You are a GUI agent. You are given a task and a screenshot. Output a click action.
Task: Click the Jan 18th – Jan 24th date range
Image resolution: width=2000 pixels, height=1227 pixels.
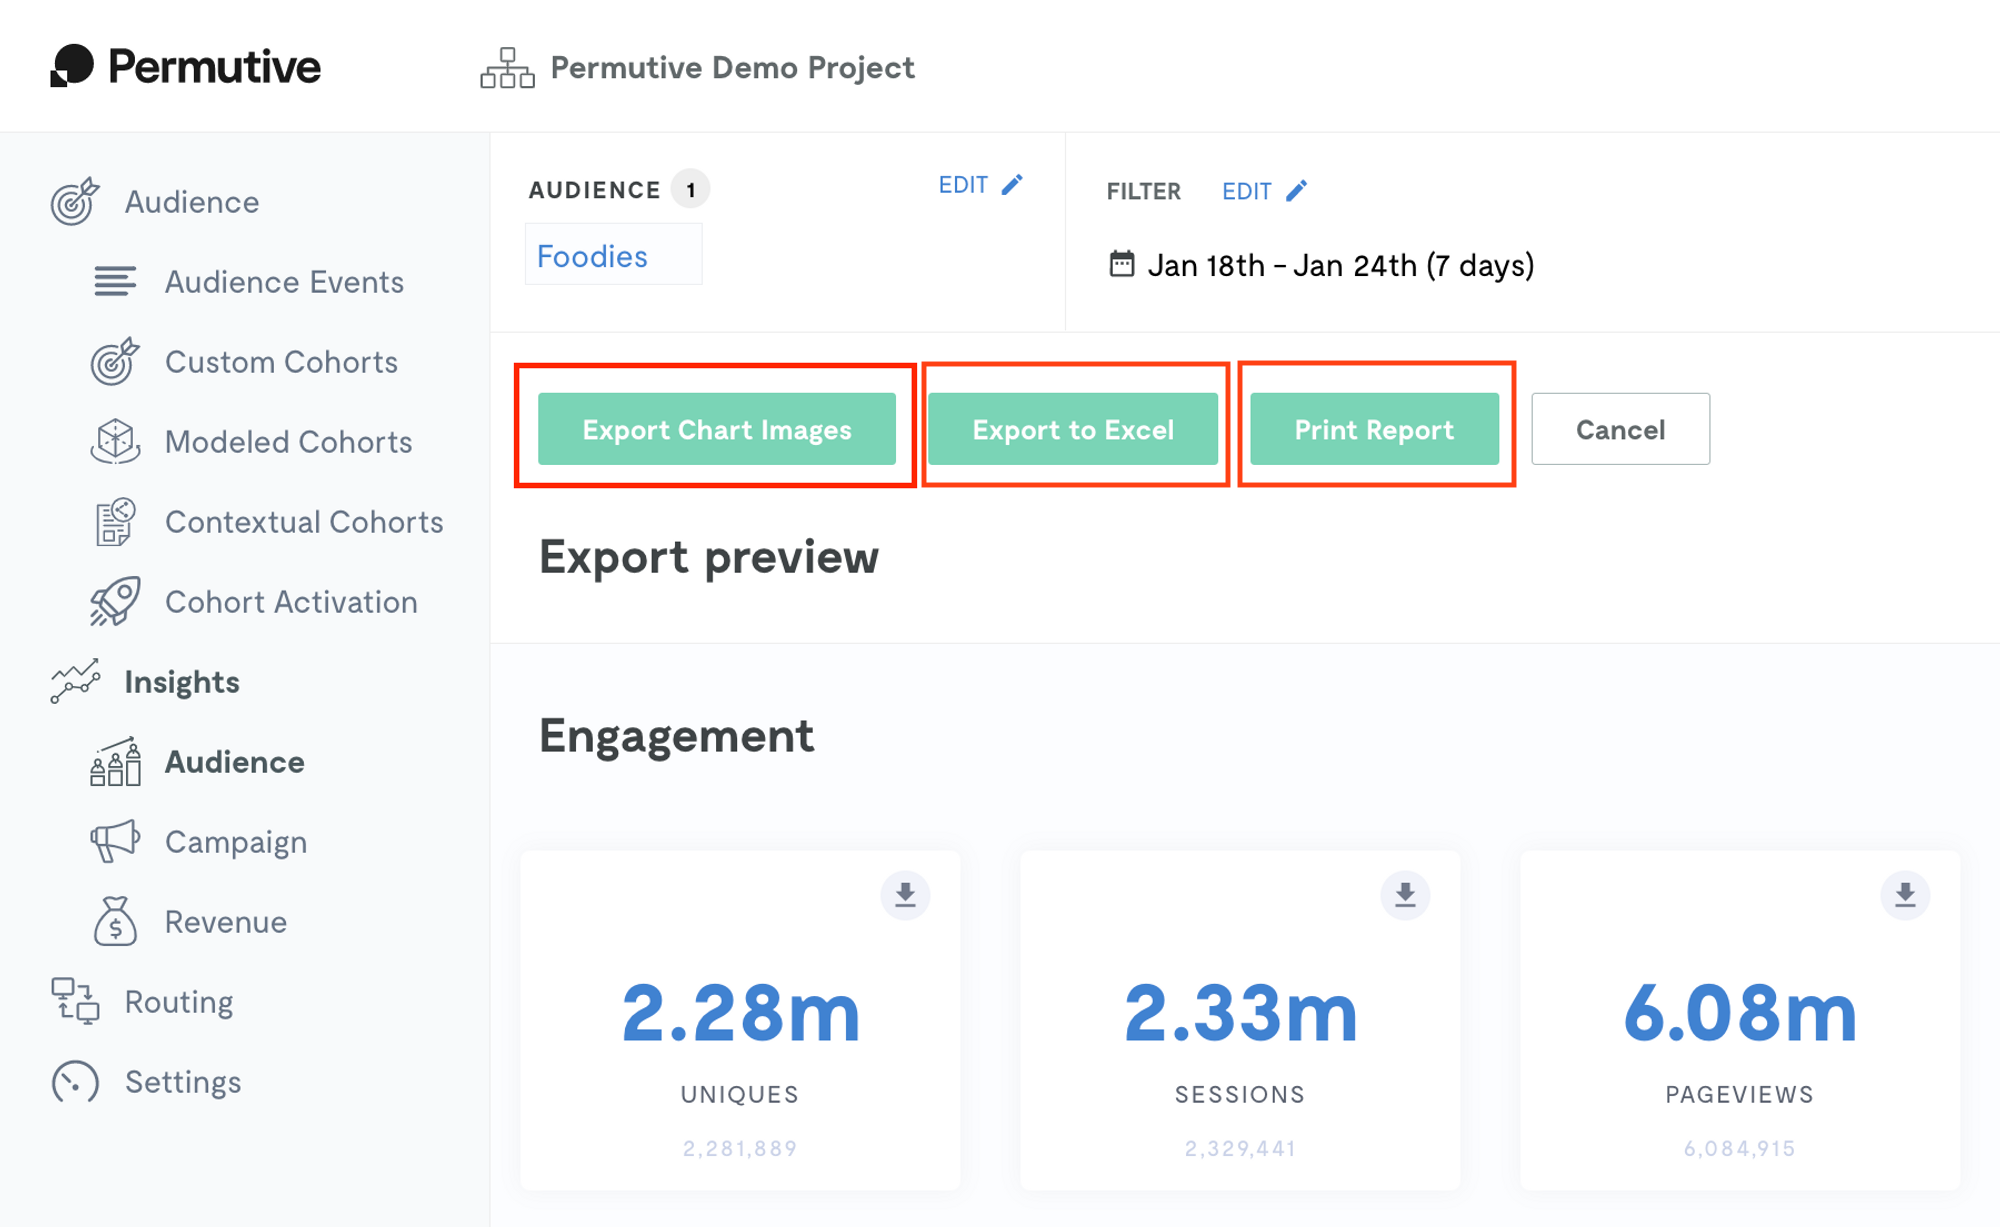[1340, 265]
